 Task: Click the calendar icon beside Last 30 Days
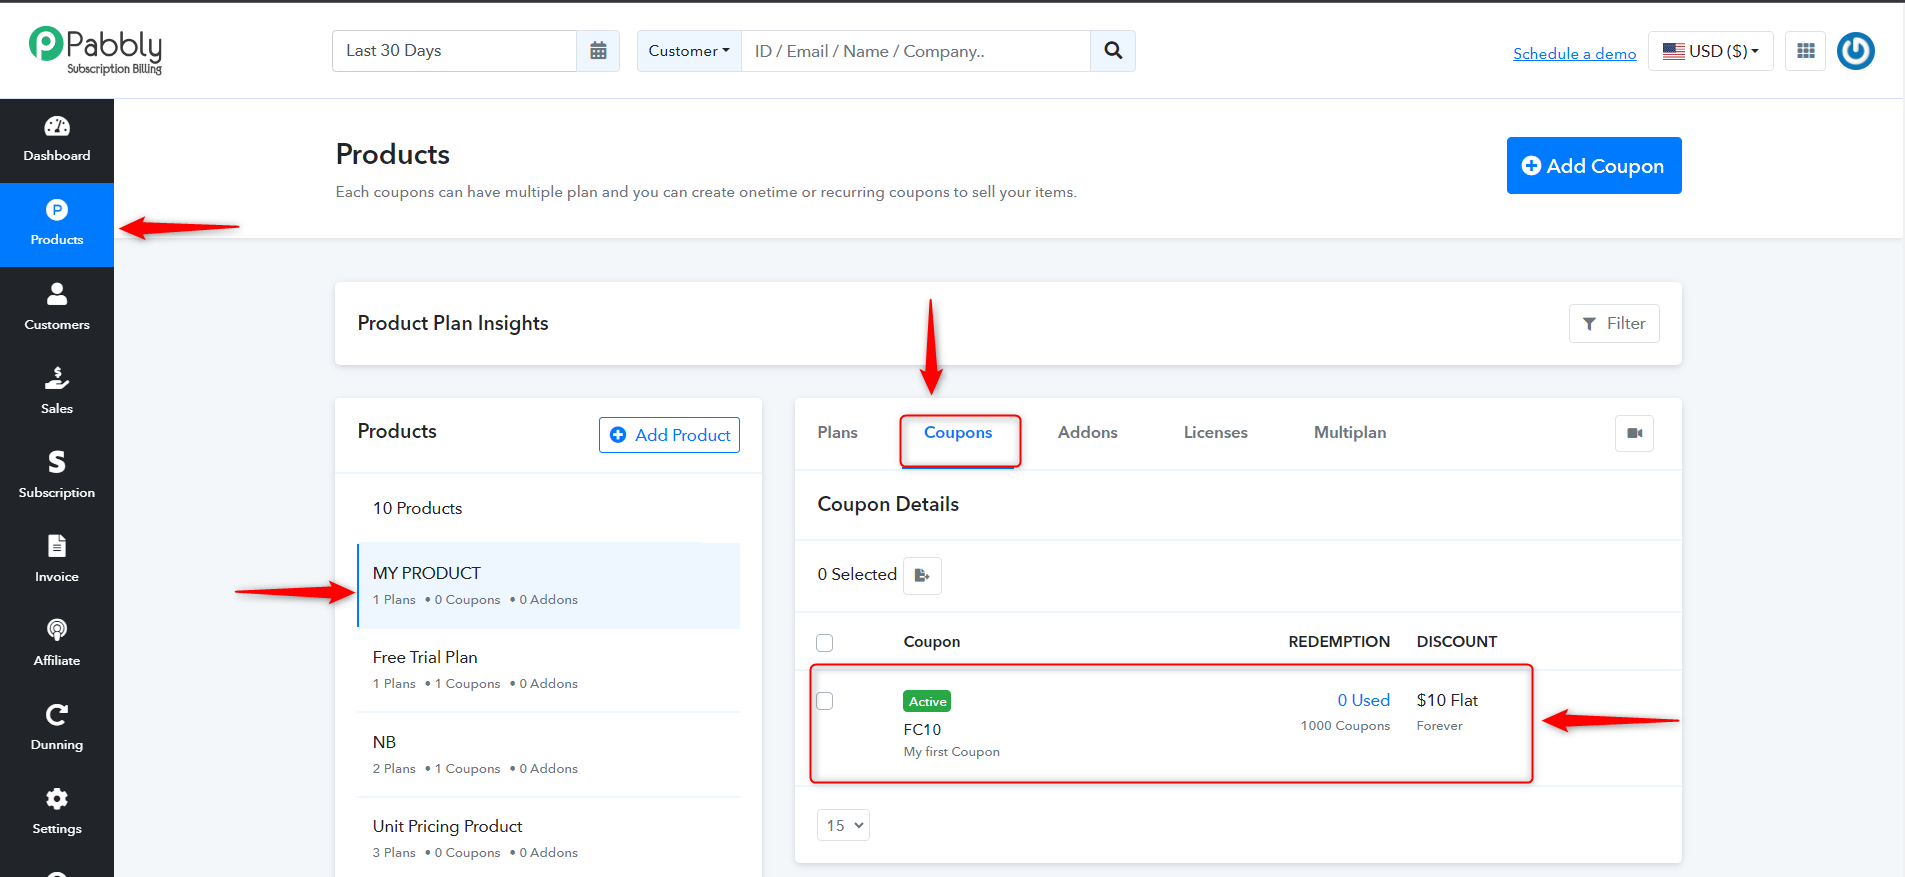pyautogui.click(x=598, y=51)
